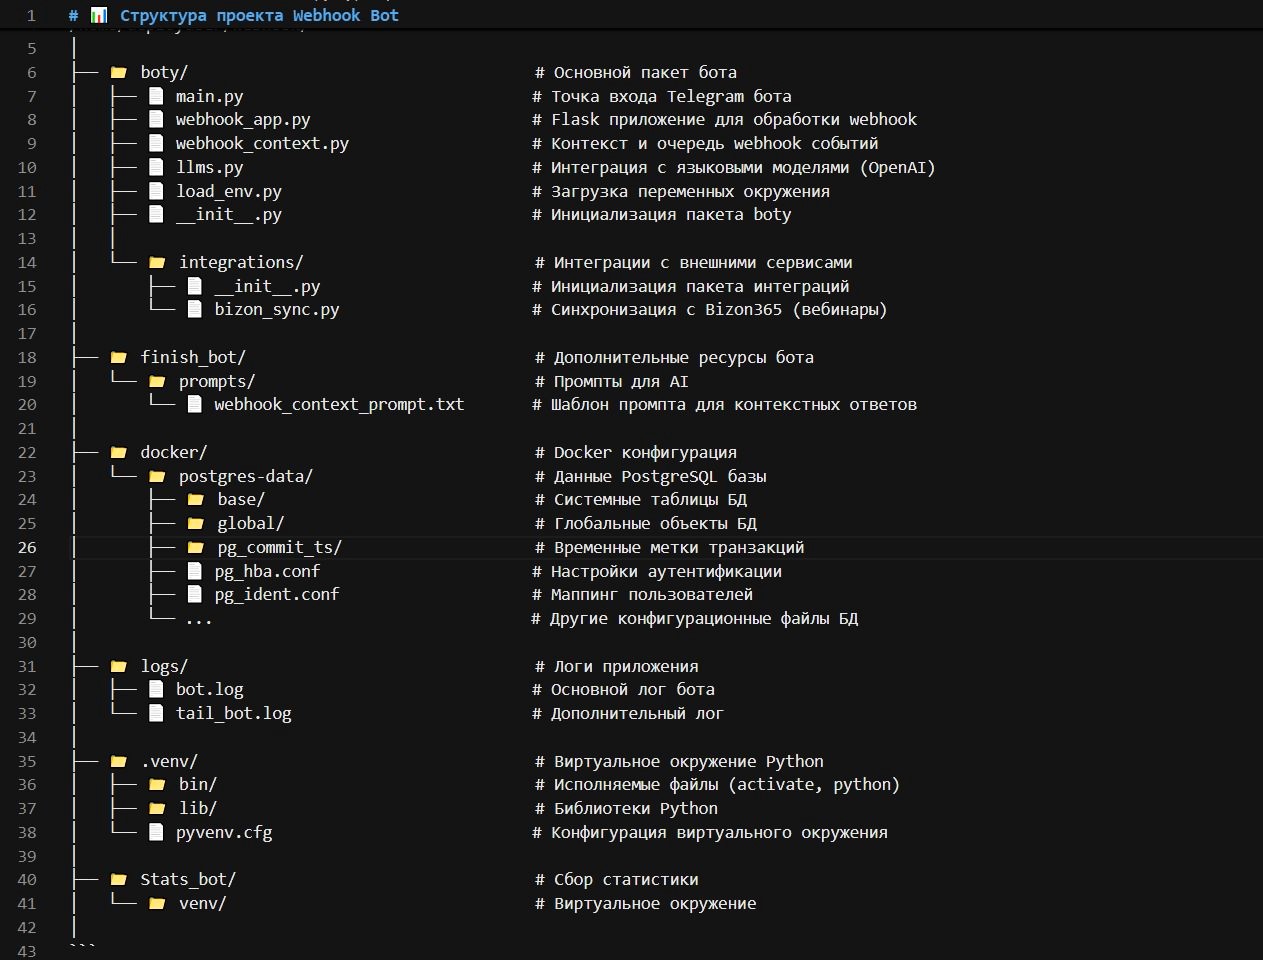This screenshot has height=960, width=1263.
Task: Click the folder icon beside integrations/
Action: [x=157, y=262]
